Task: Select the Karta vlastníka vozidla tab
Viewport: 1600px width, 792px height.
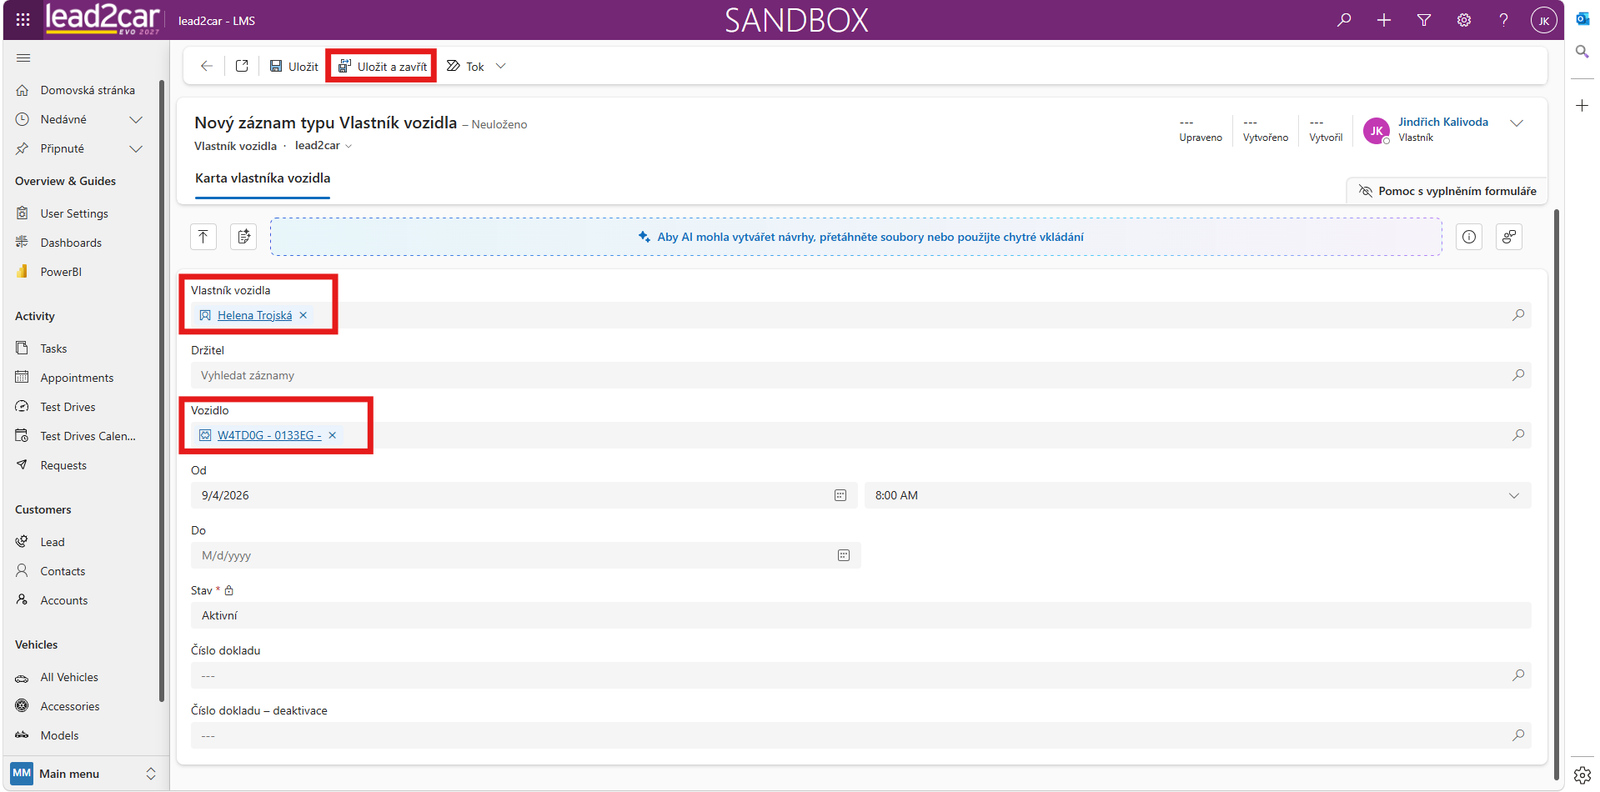Action: coord(262,178)
